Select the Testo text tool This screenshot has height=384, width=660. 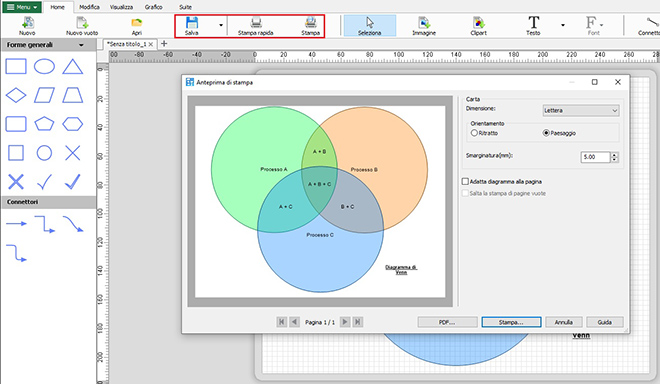click(533, 26)
